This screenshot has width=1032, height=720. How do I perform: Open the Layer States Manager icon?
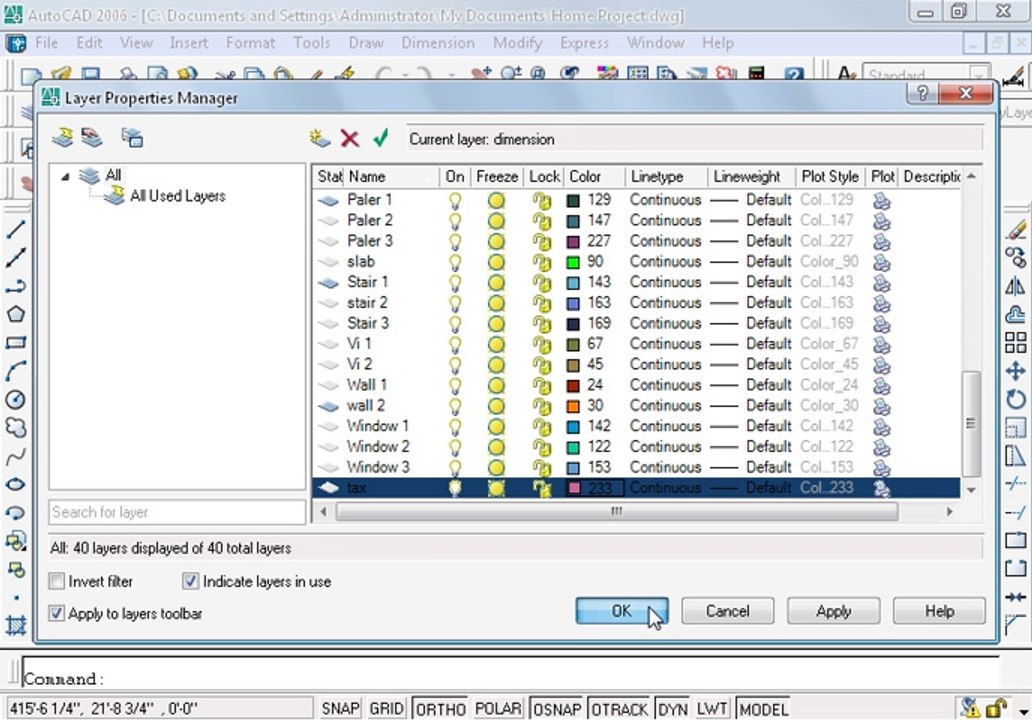click(x=132, y=138)
